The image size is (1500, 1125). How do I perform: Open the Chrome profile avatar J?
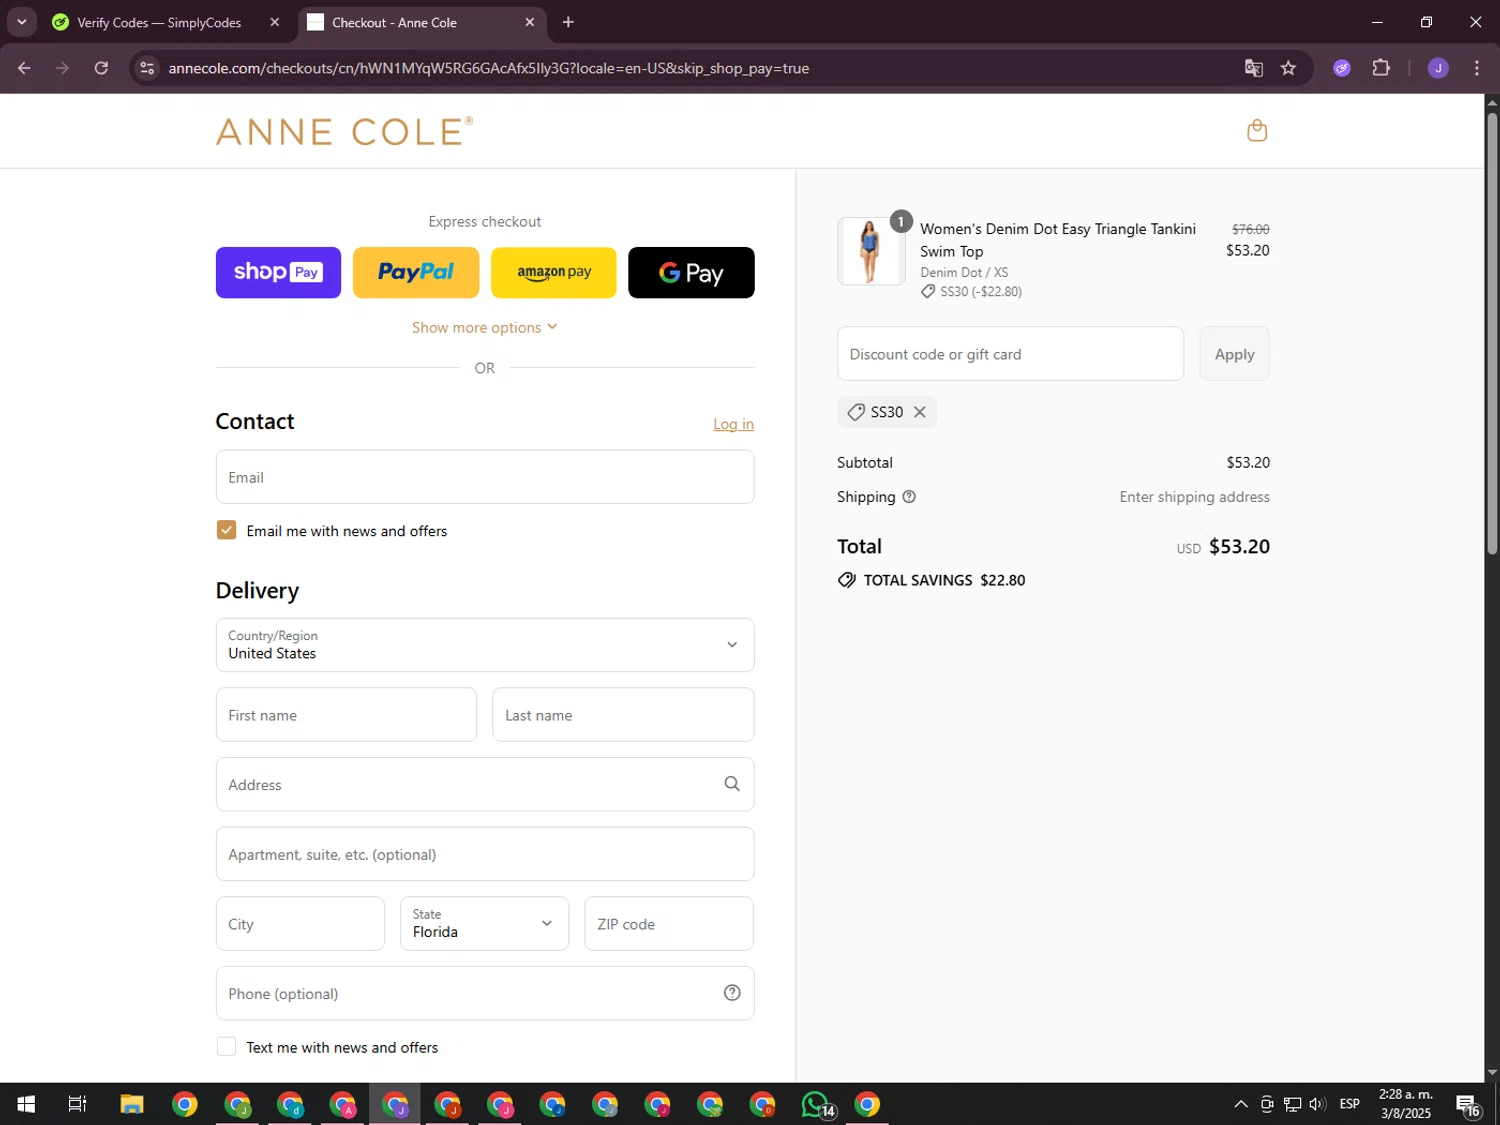tap(1438, 68)
